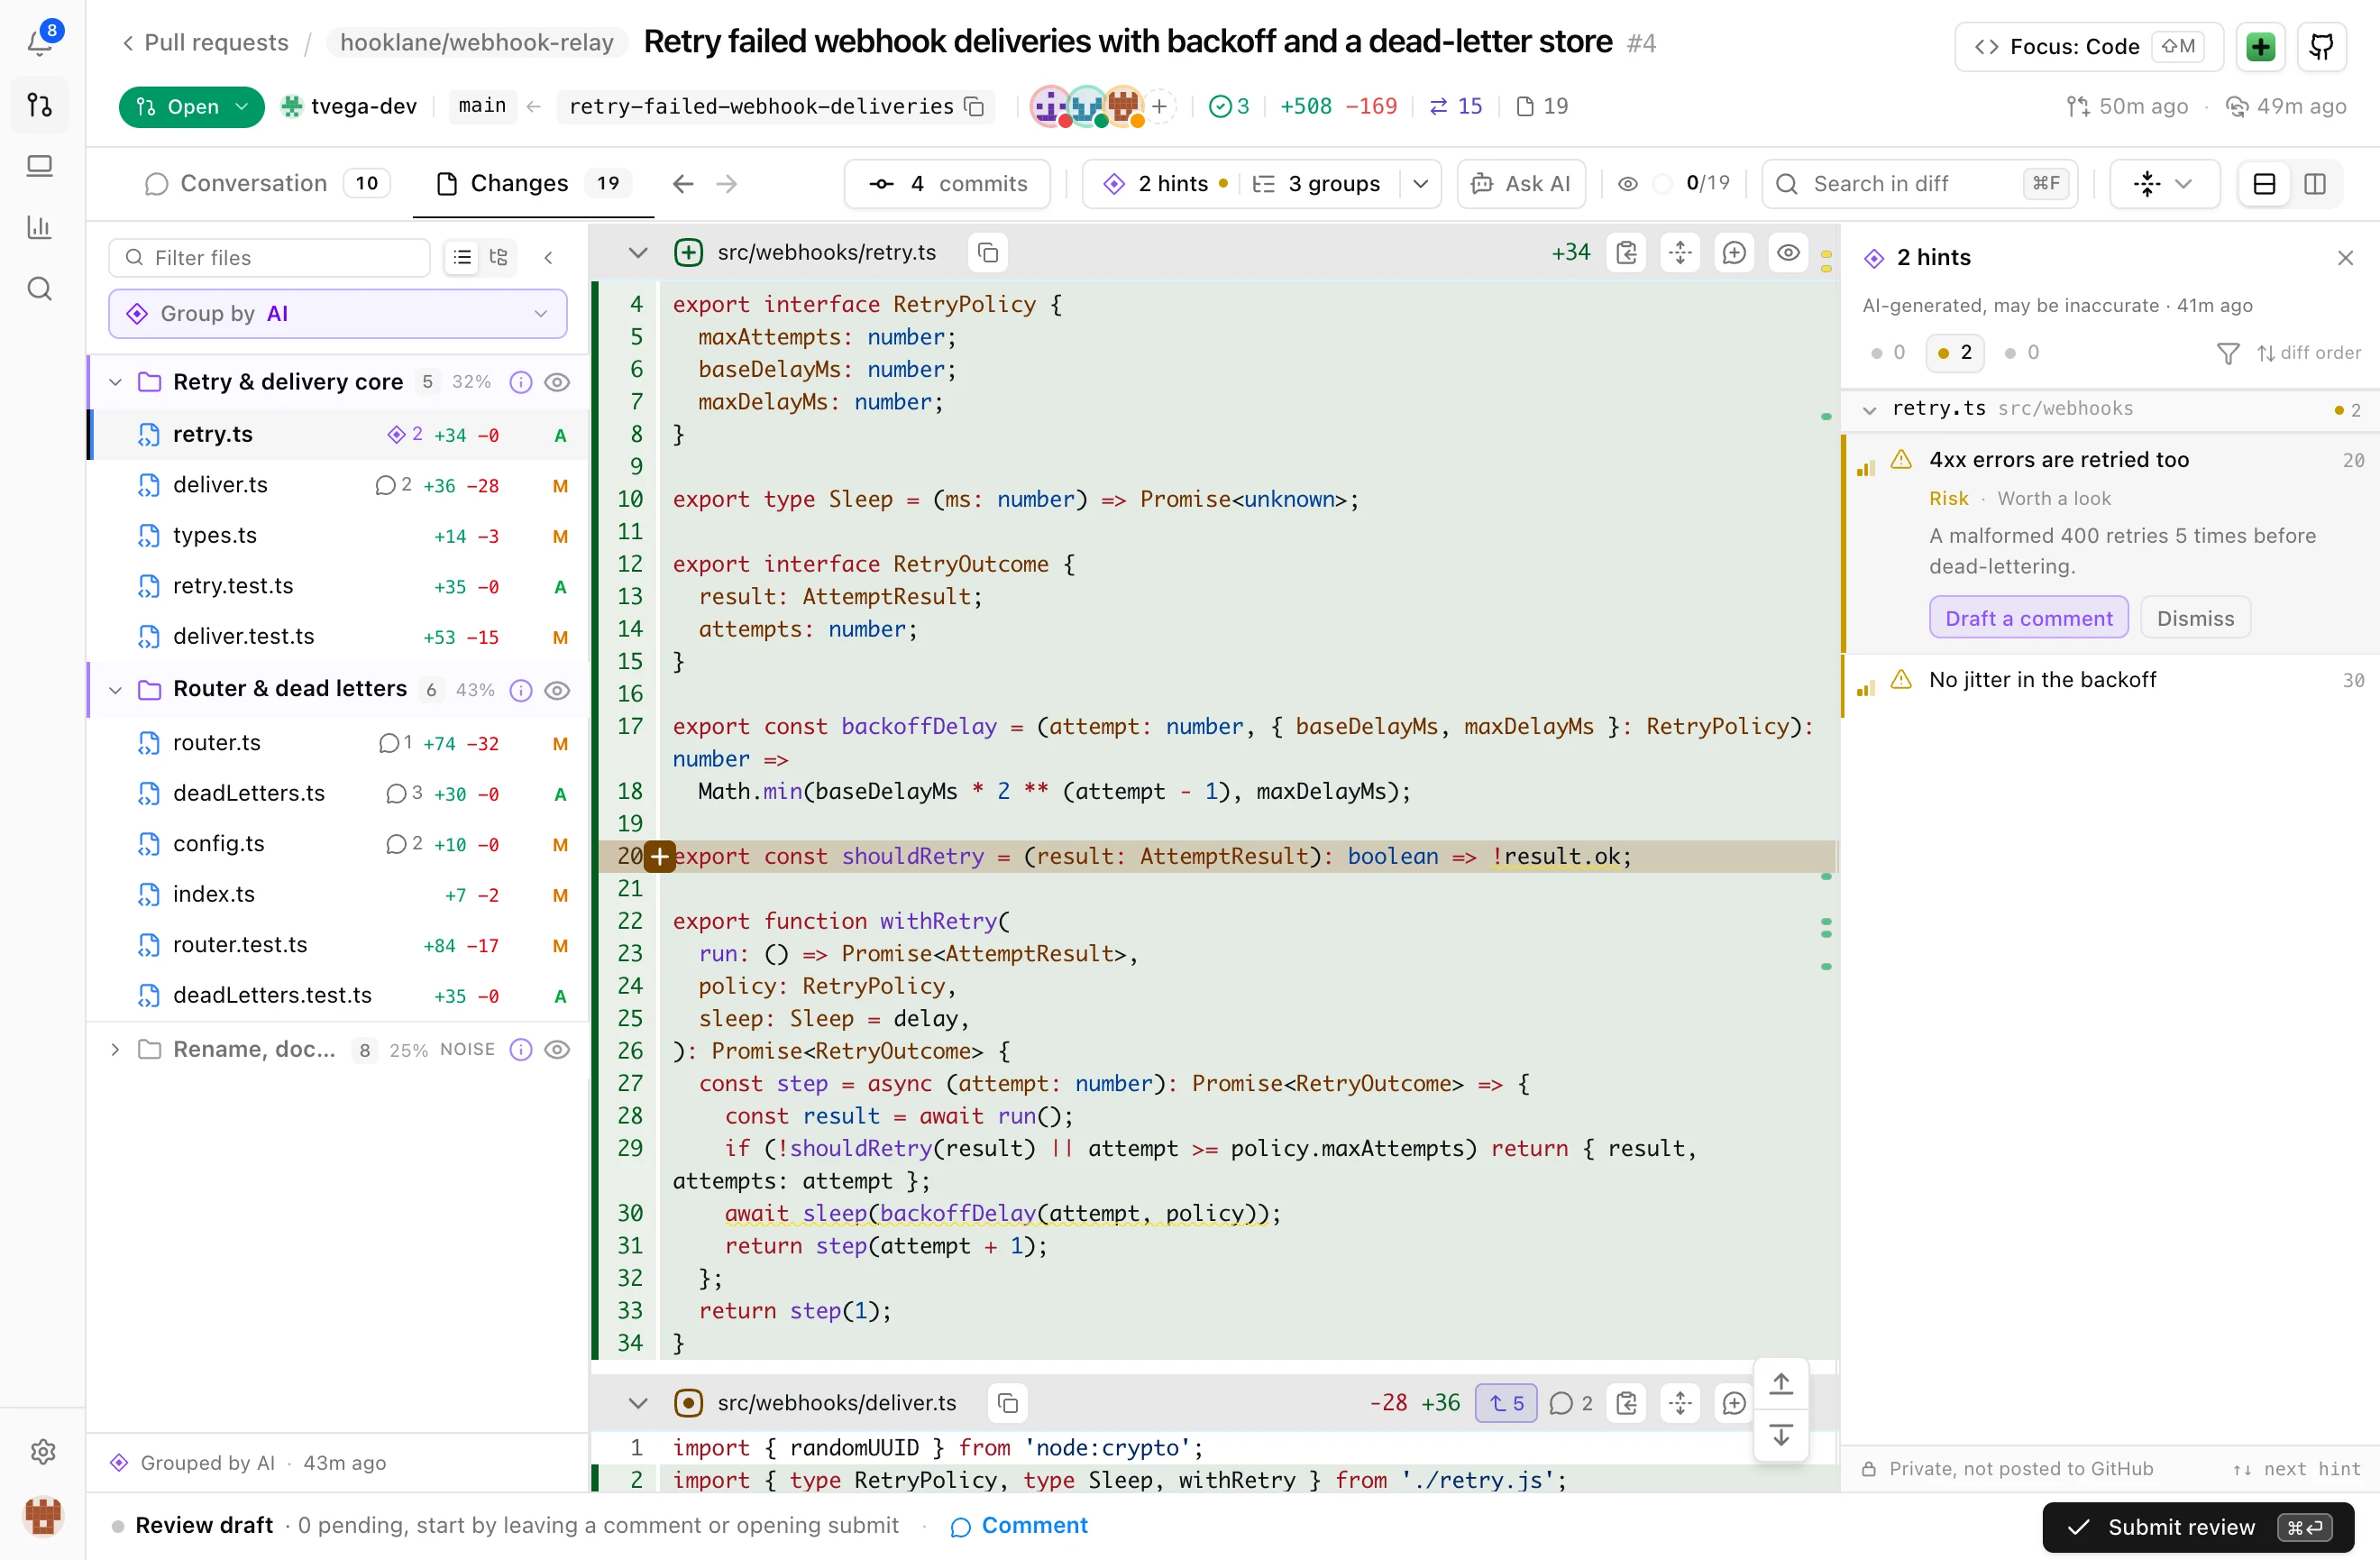Jump to top arrow button in diff
2380x1560 pixels.
point(1781,1385)
